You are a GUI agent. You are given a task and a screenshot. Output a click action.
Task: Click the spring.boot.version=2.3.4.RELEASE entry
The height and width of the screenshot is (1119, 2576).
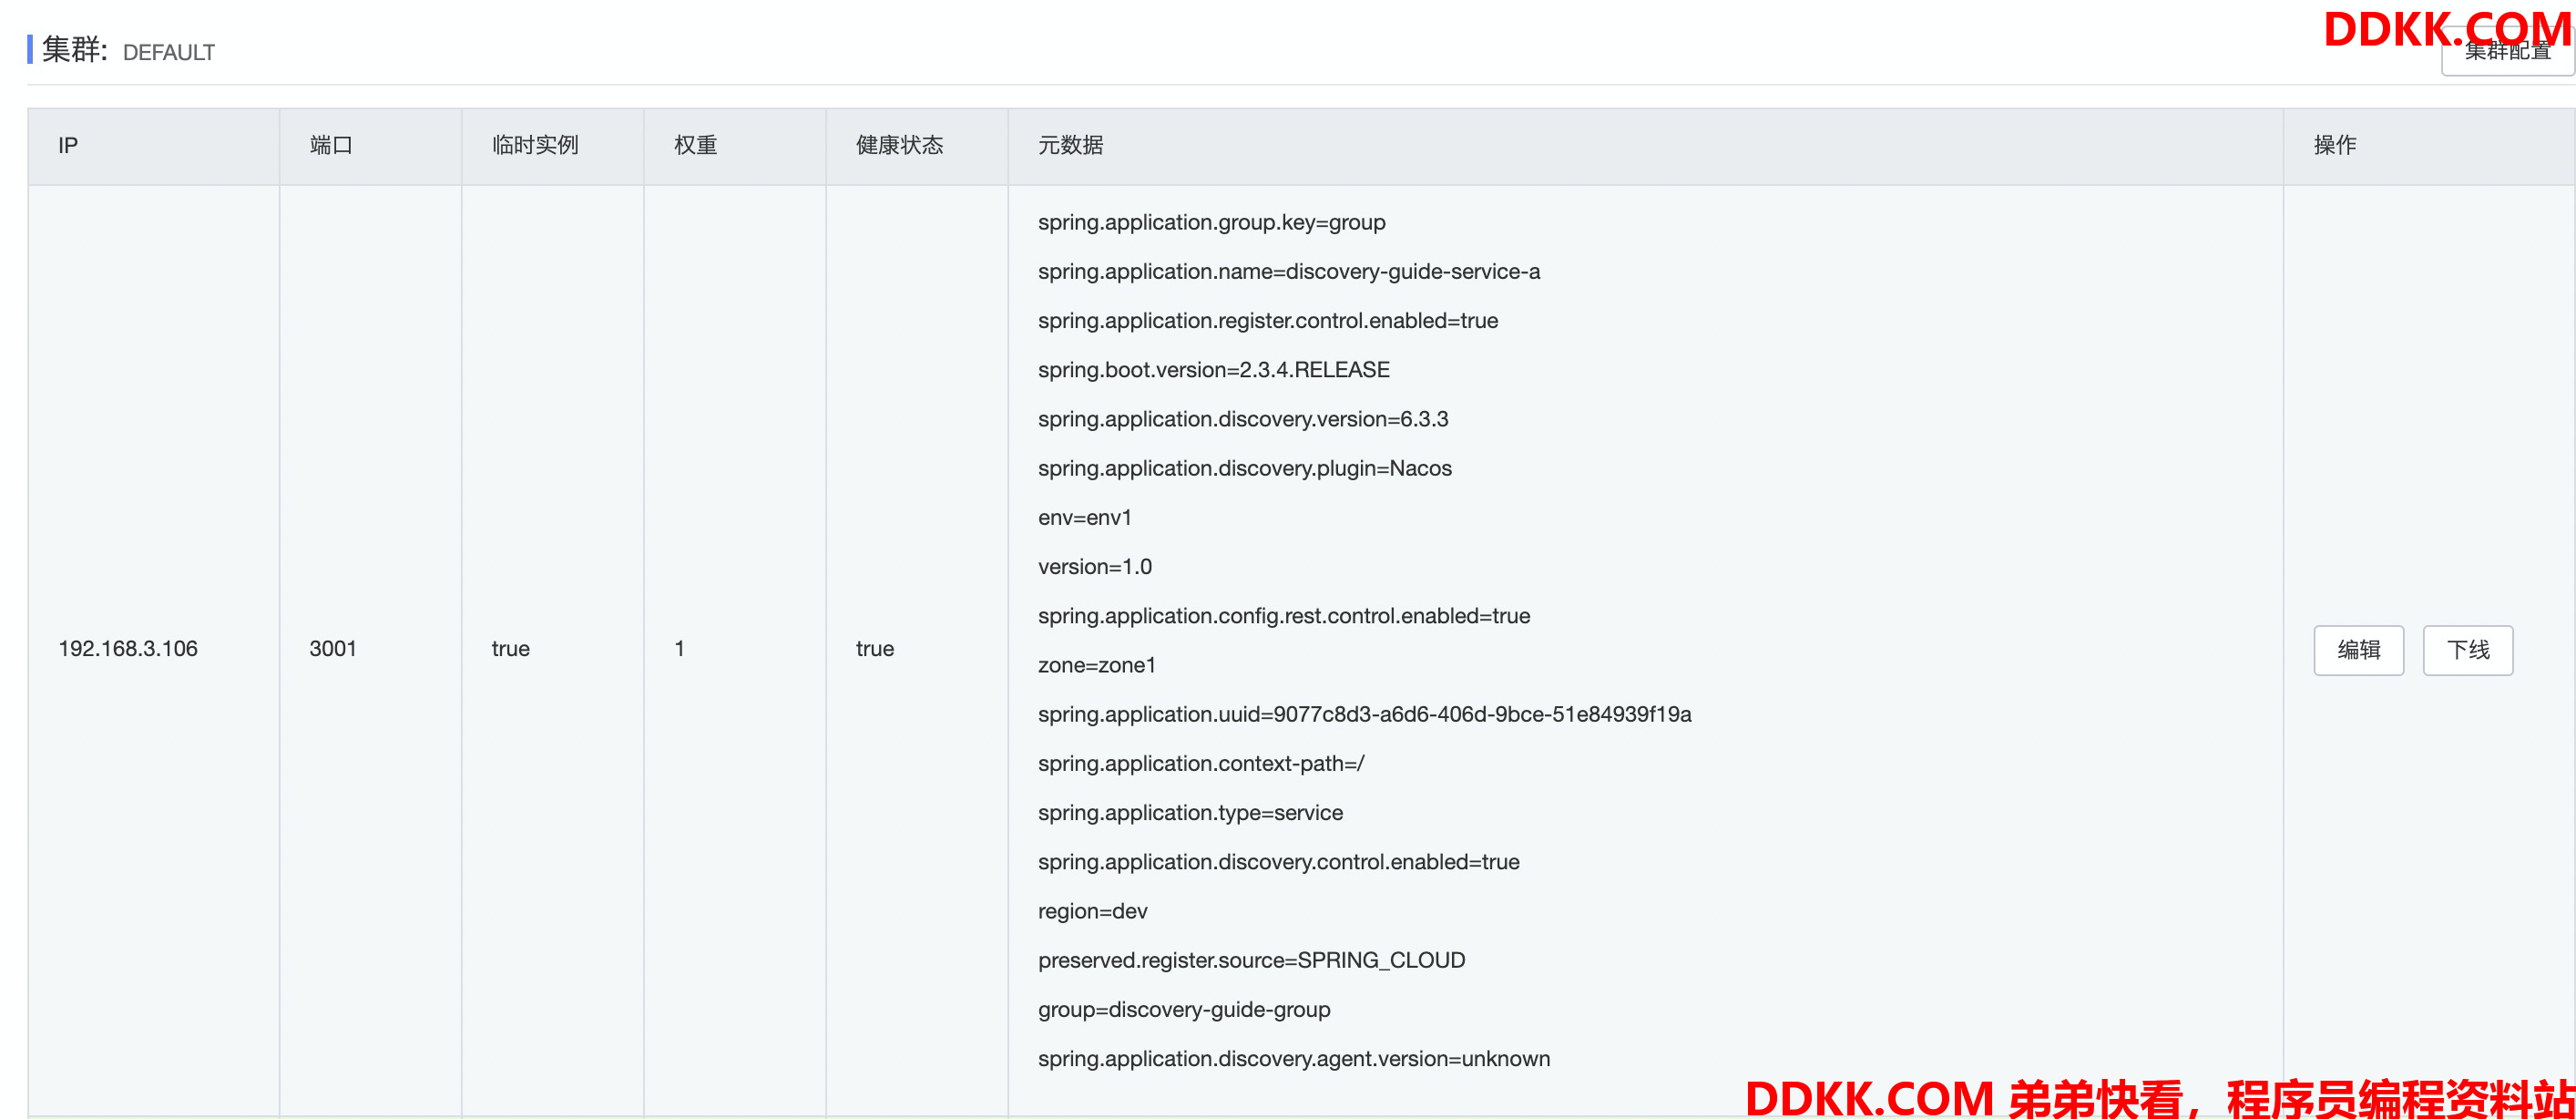pos(1213,370)
